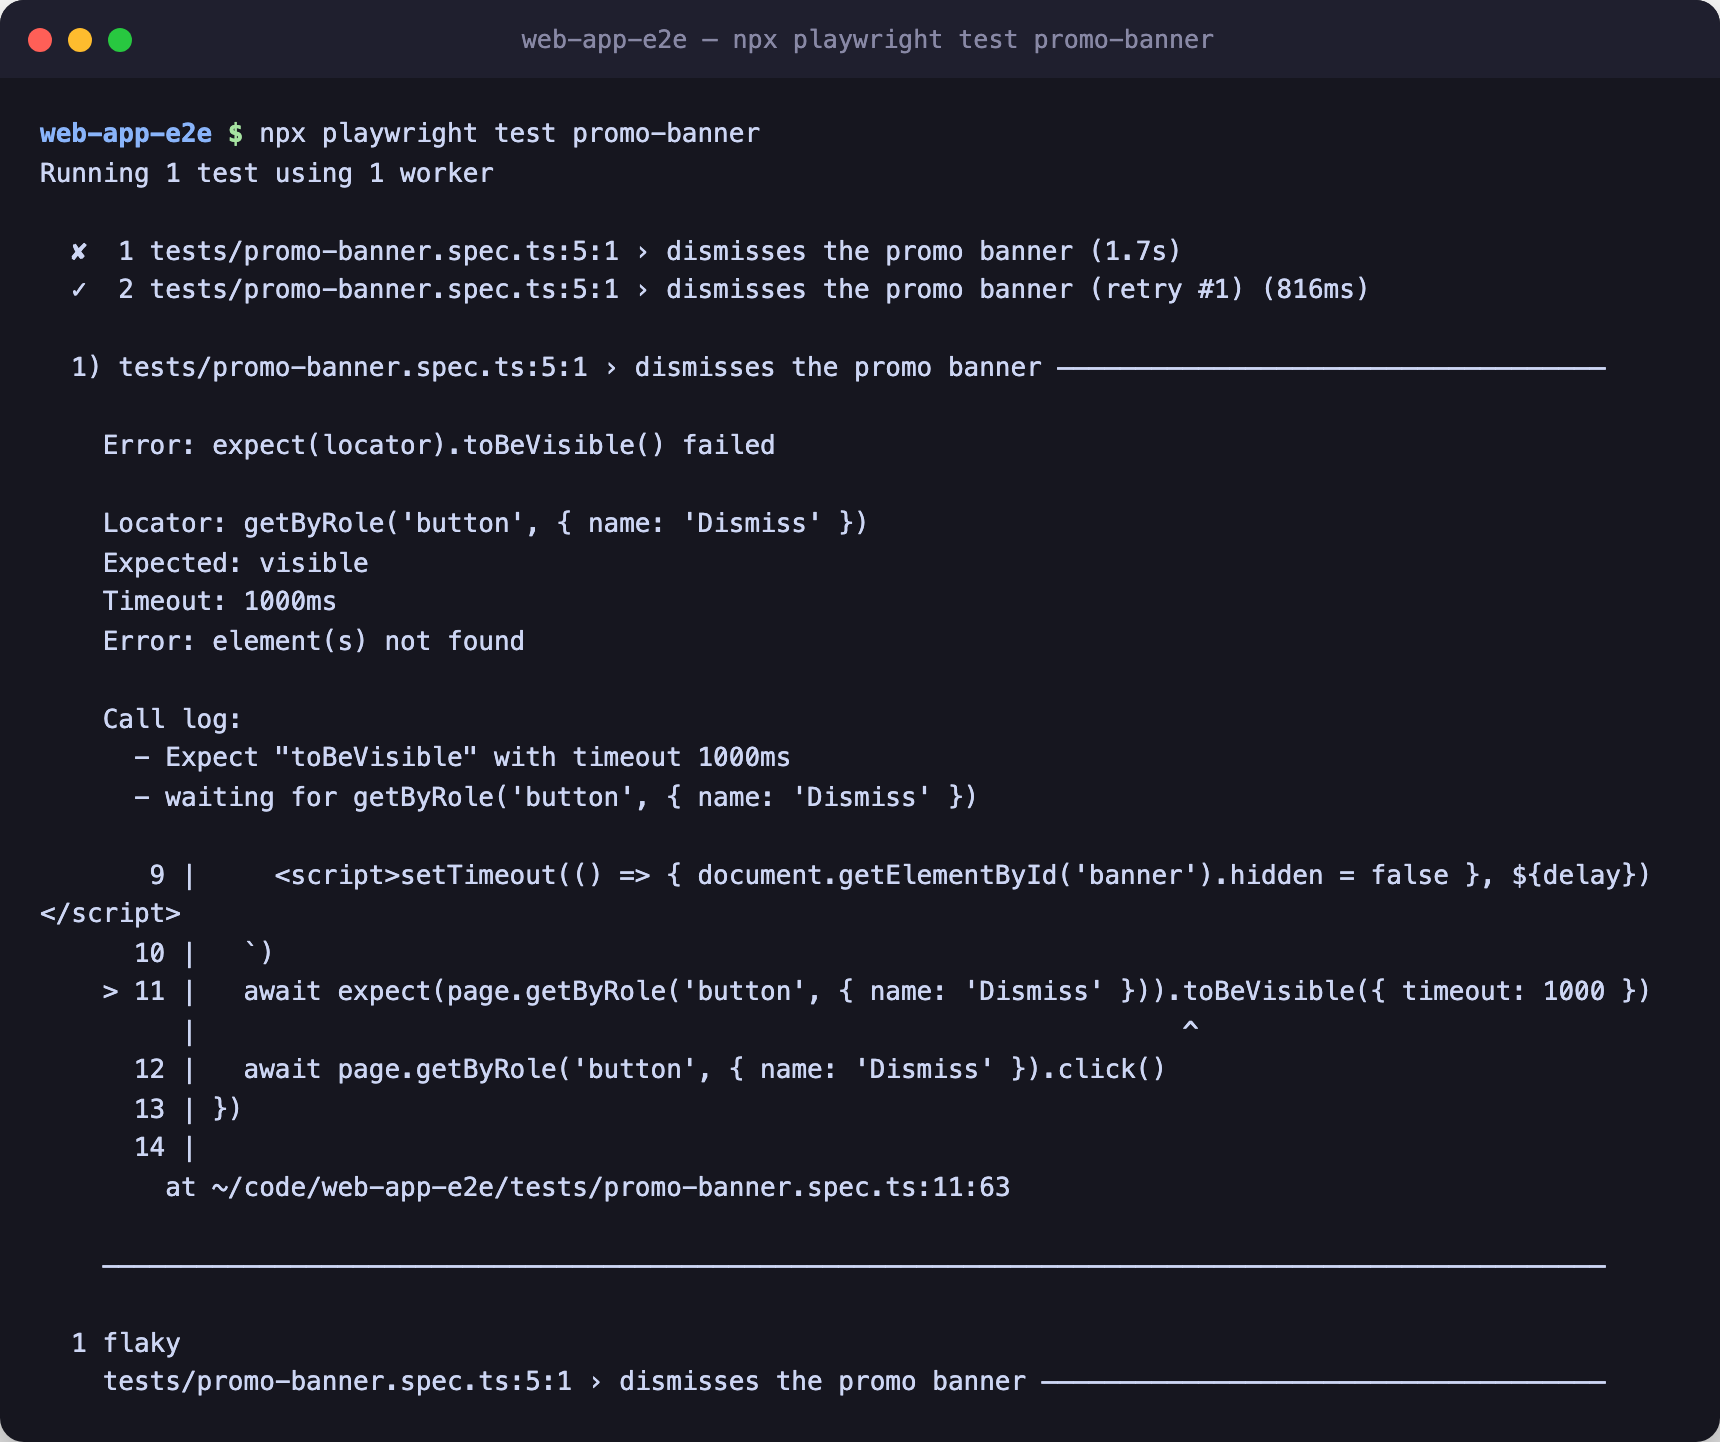Click the red close window button

pos(40,40)
